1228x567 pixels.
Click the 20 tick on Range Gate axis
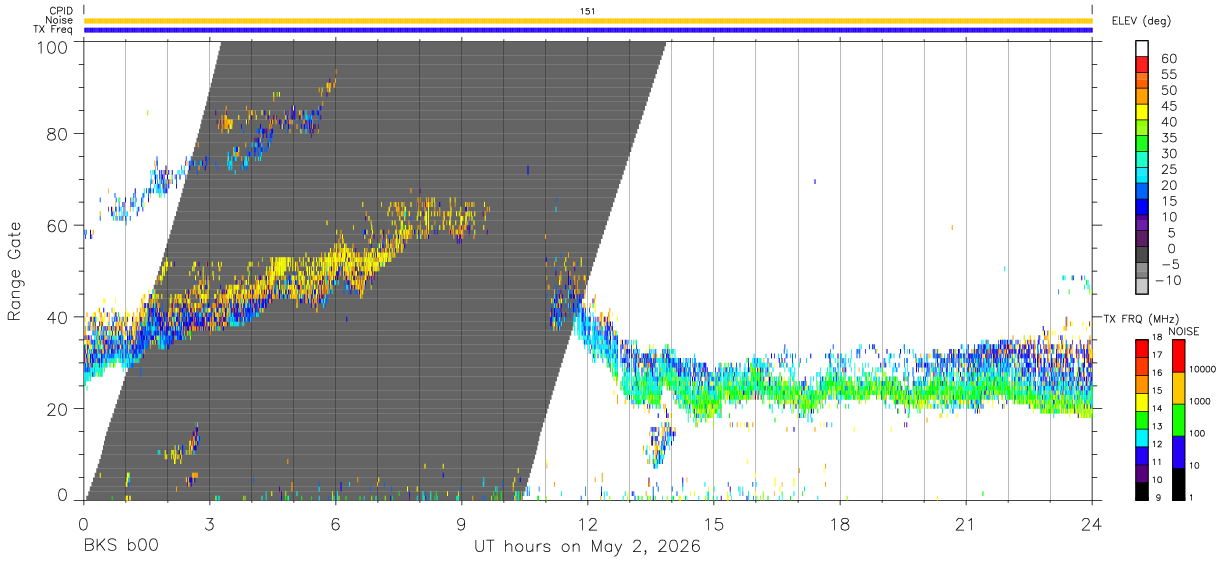pyautogui.click(x=59, y=409)
